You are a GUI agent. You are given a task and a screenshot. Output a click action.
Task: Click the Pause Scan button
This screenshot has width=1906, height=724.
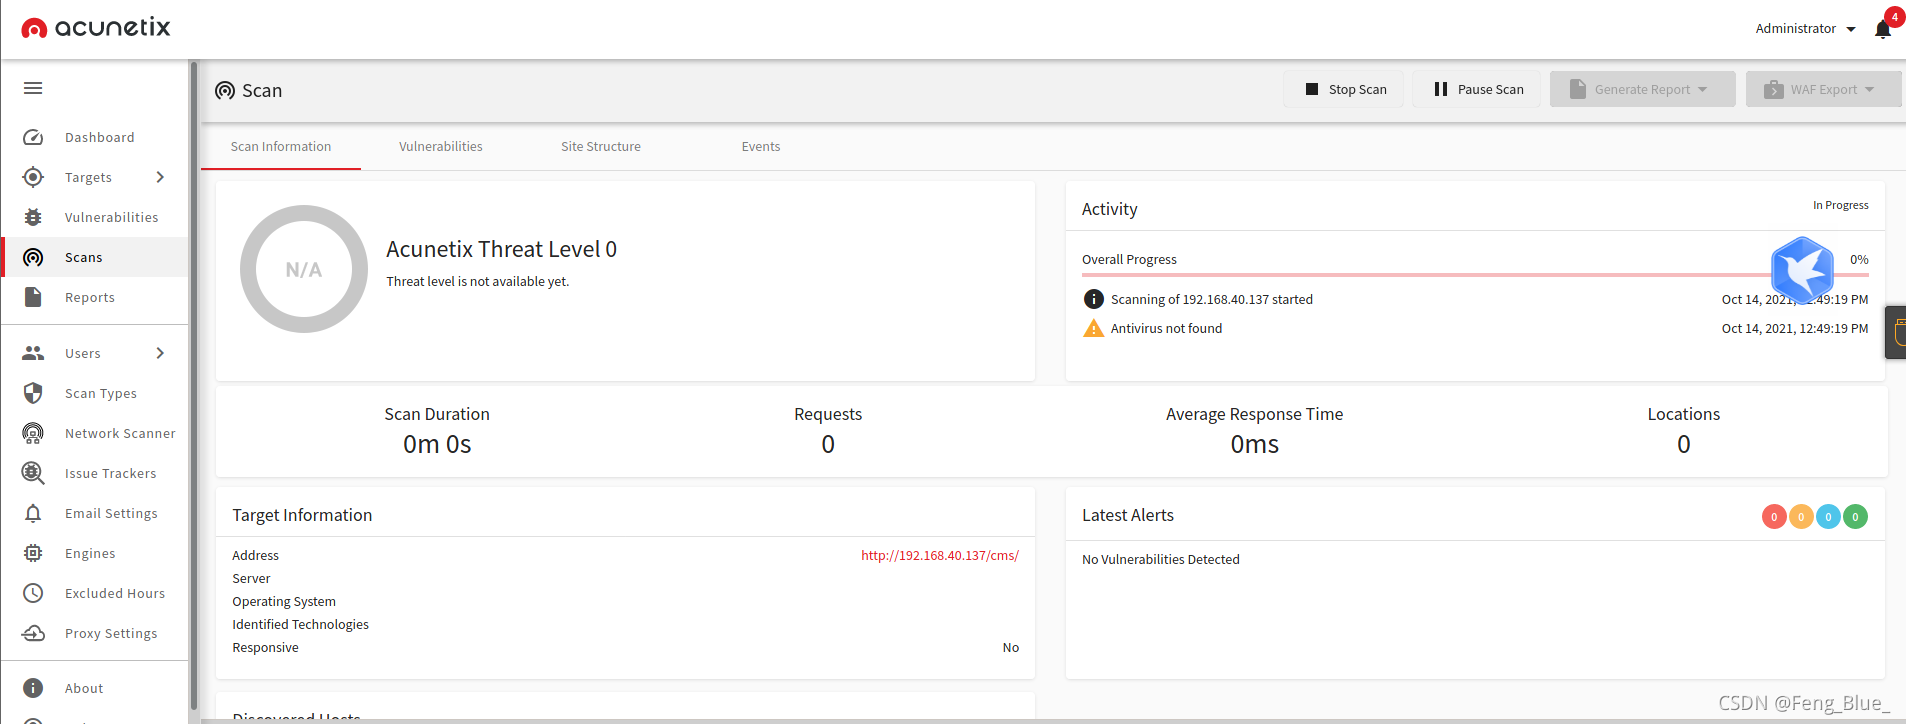[1476, 89]
